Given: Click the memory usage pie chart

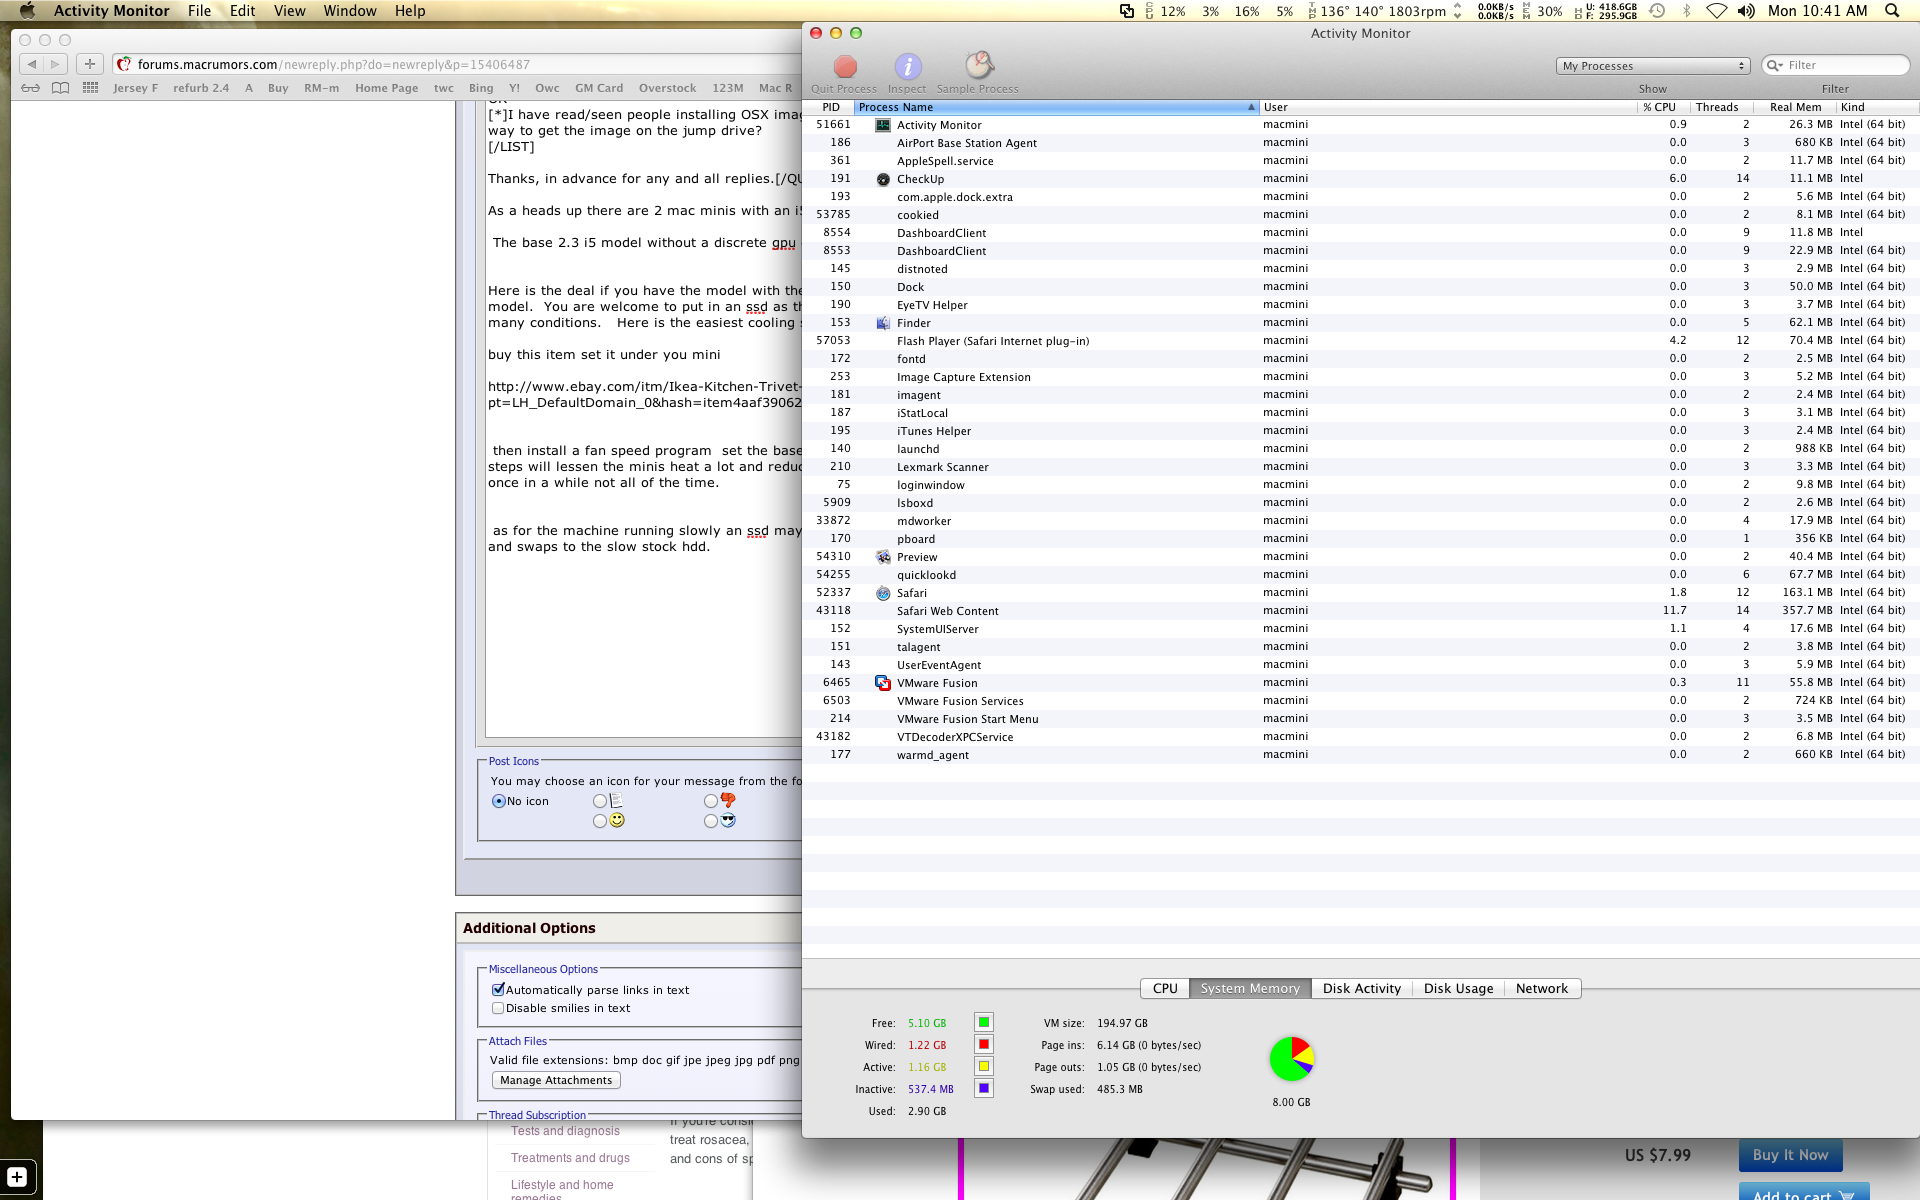Looking at the screenshot, I should point(1291,1059).
